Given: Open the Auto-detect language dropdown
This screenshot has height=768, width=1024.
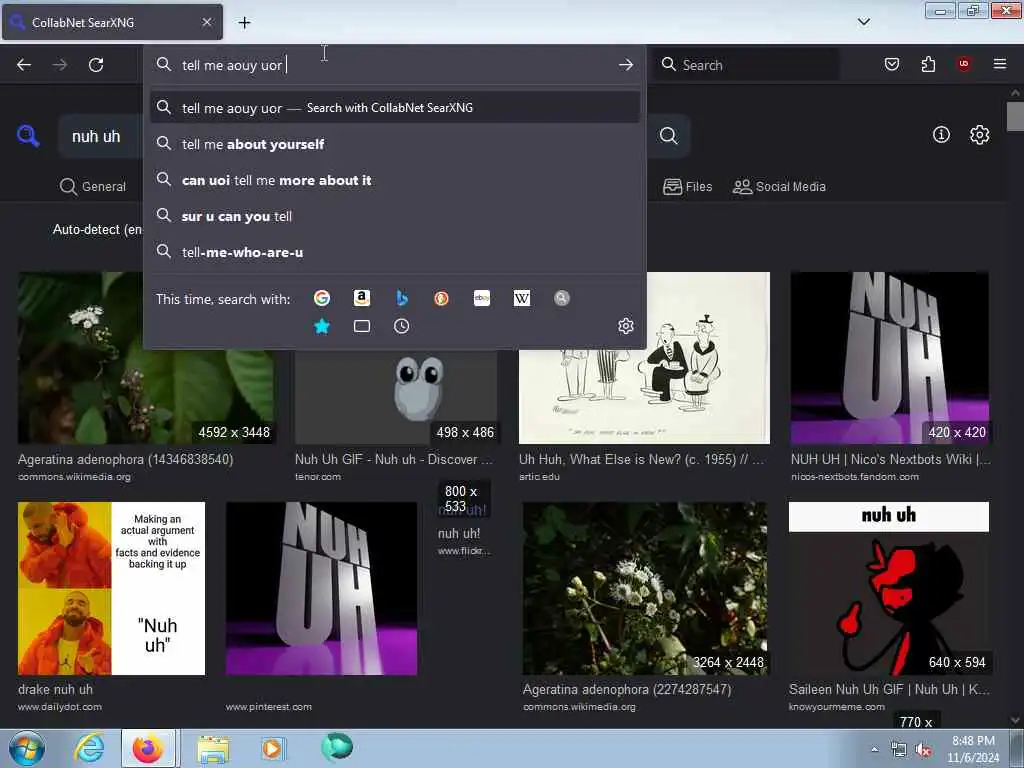Looking at the screenshot, I should click(x=98, y=229).
